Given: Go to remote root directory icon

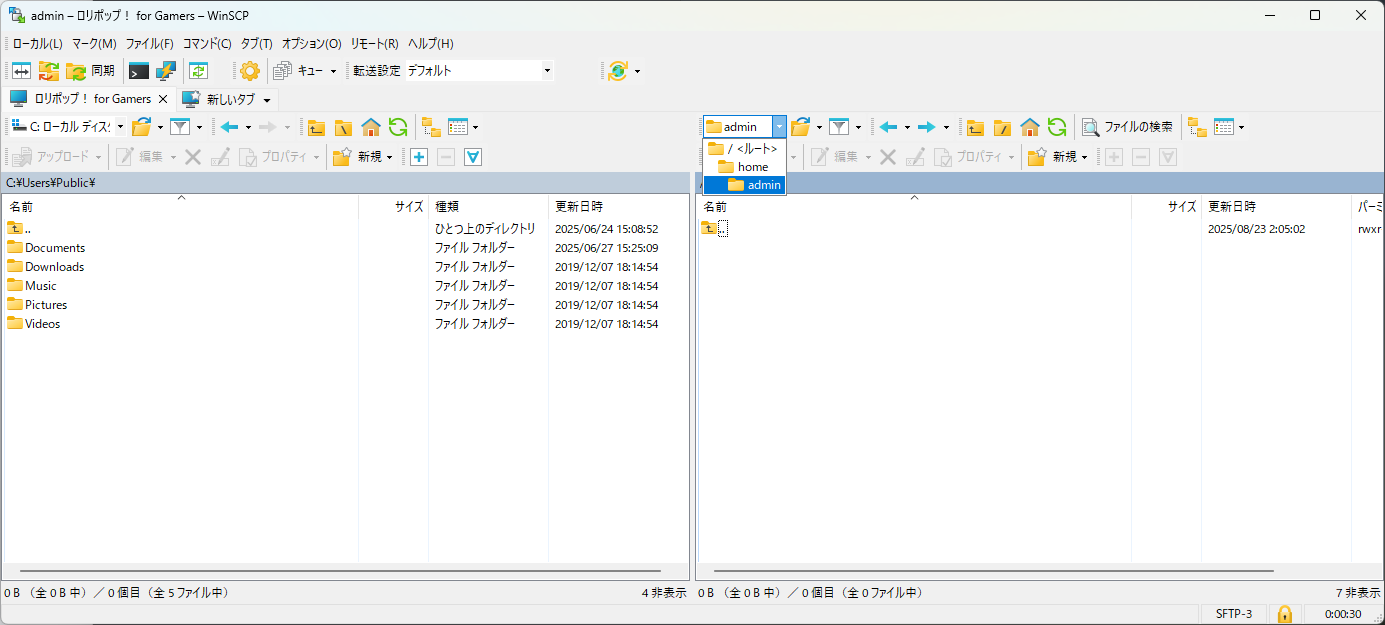Looking at the screenshot, I should pyautogui.click(x=1002, y=127).
